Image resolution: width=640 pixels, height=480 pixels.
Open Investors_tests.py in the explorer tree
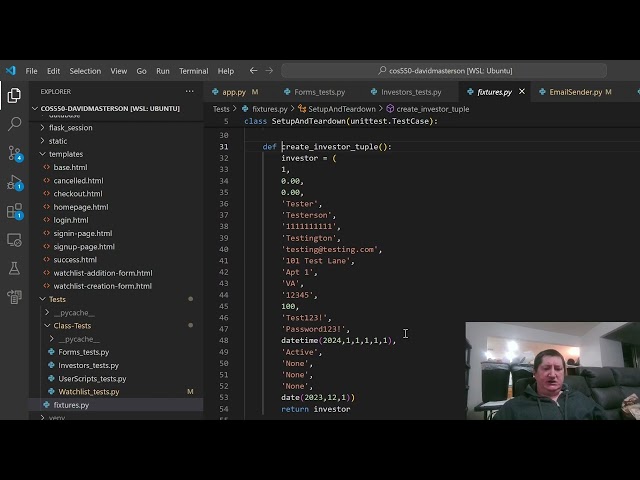pos(88,365)
